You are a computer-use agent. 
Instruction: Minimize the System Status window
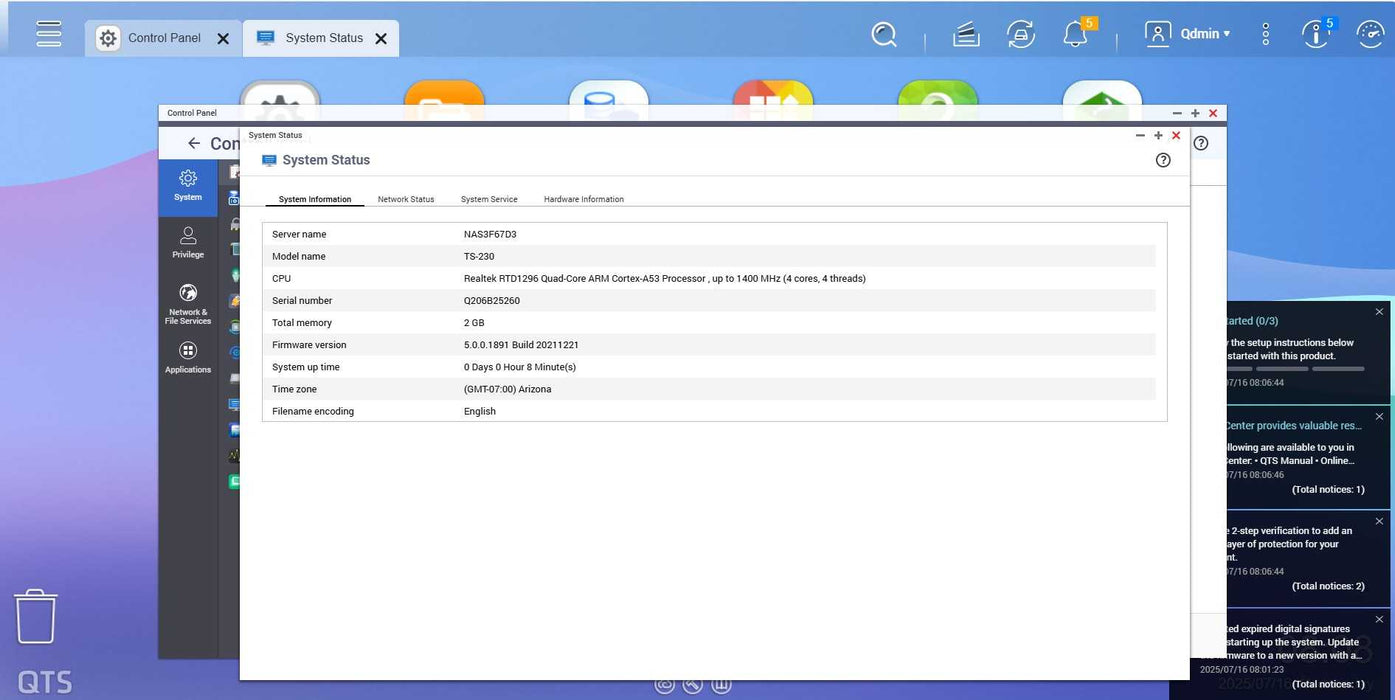(1140, 136)
